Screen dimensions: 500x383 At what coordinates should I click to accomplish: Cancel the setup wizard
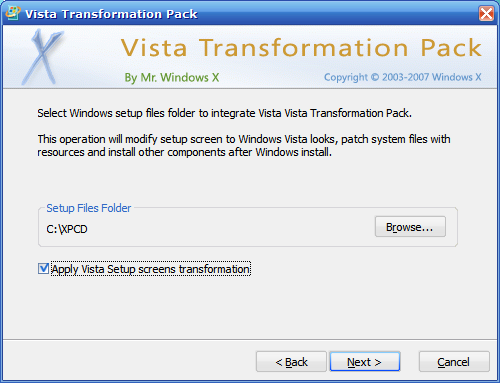tap(454, 362)
